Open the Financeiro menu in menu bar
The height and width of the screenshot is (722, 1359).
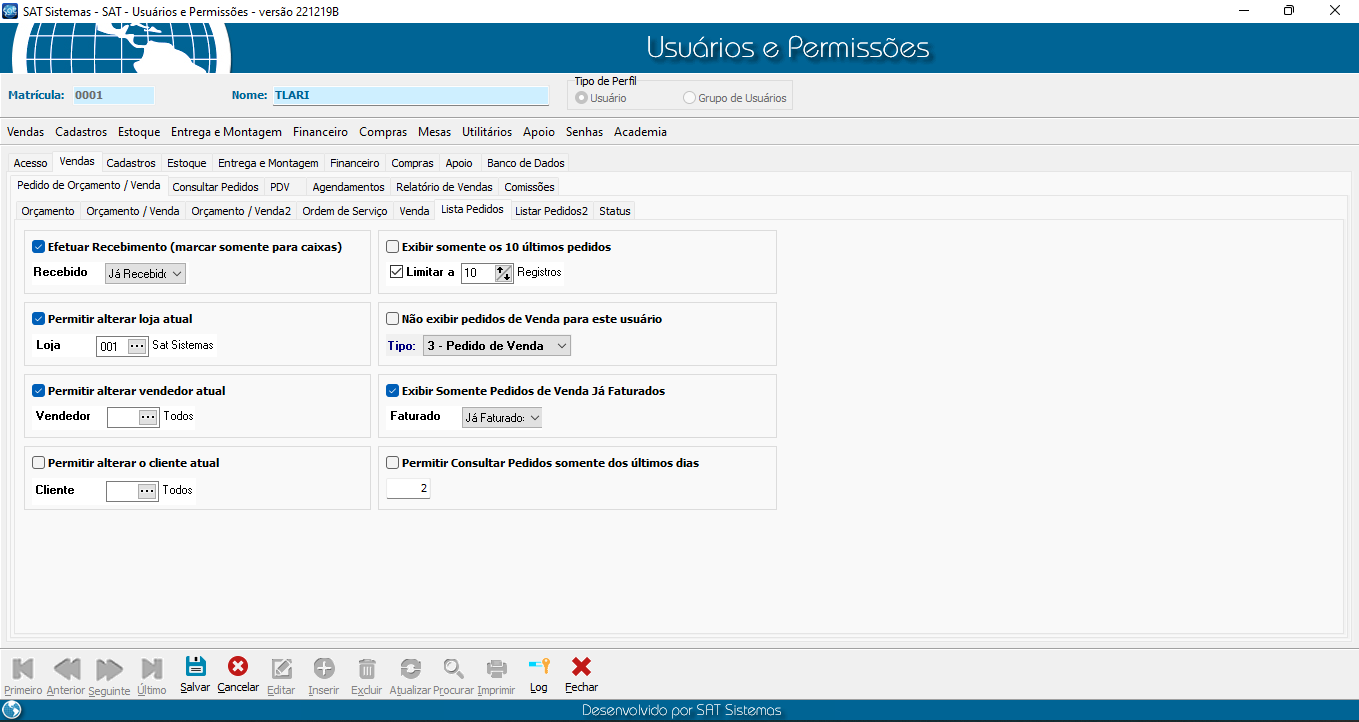(320, 132)
